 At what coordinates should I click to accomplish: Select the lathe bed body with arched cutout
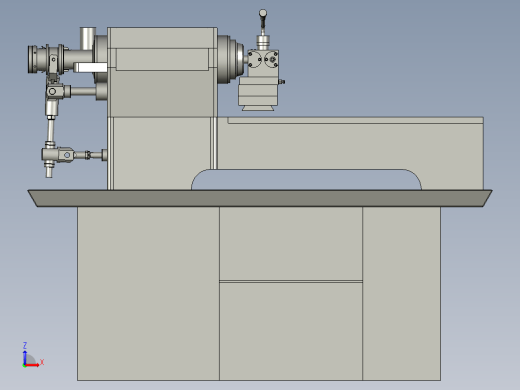click(x=350, y=147)
